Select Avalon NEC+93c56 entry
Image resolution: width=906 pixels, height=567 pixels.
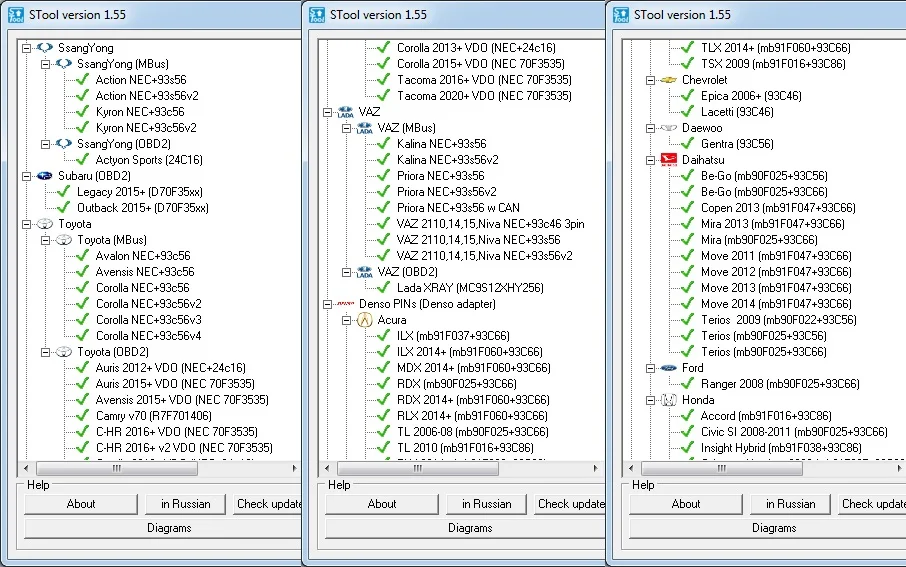click(x=143, y=256)
